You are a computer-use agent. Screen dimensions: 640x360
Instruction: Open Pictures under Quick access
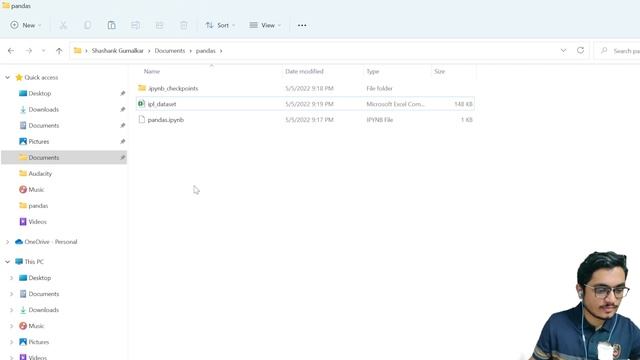39,141
